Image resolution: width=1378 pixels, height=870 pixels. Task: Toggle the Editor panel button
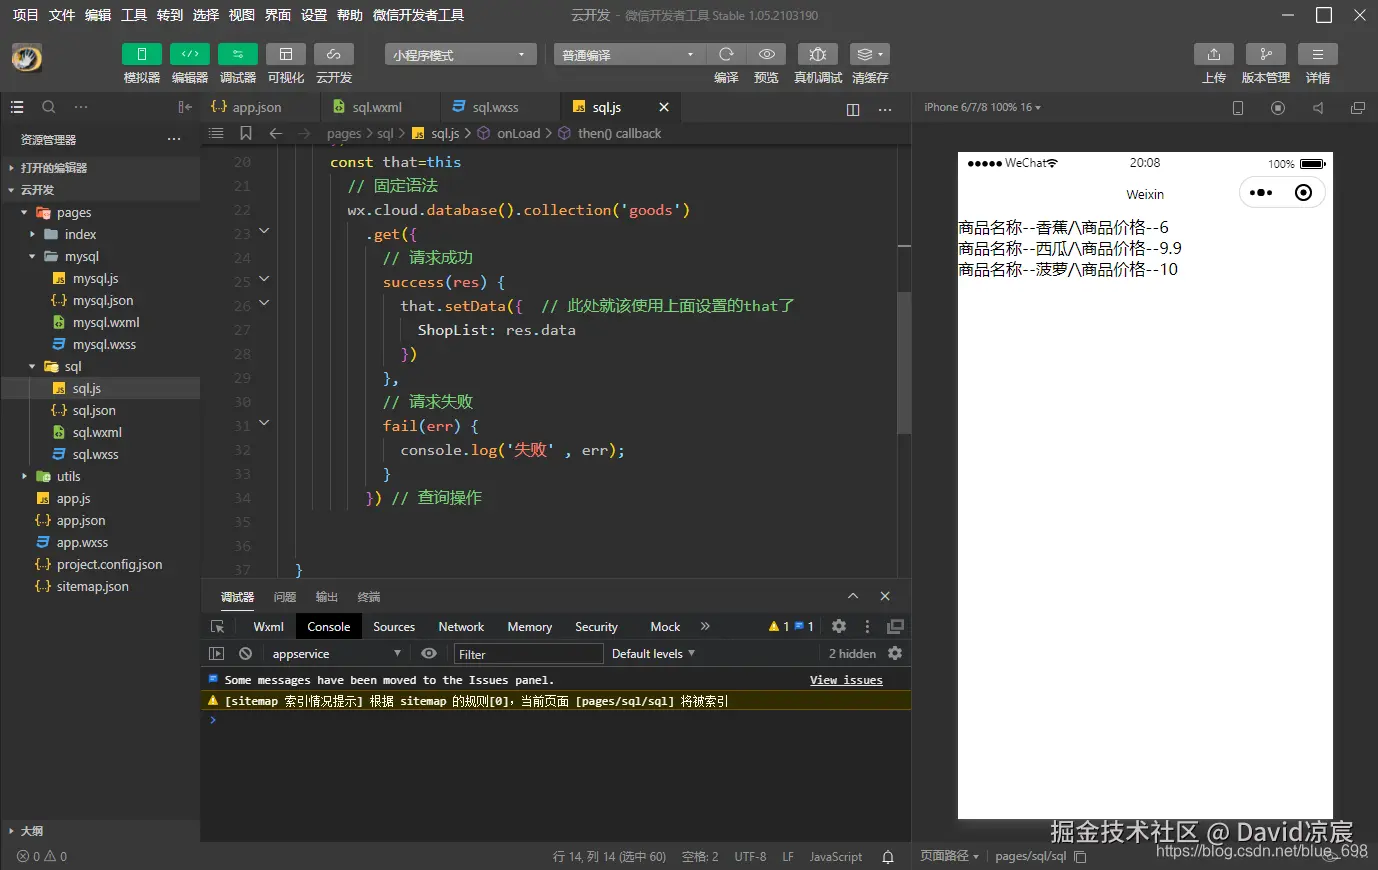click(x=189, y=55)
